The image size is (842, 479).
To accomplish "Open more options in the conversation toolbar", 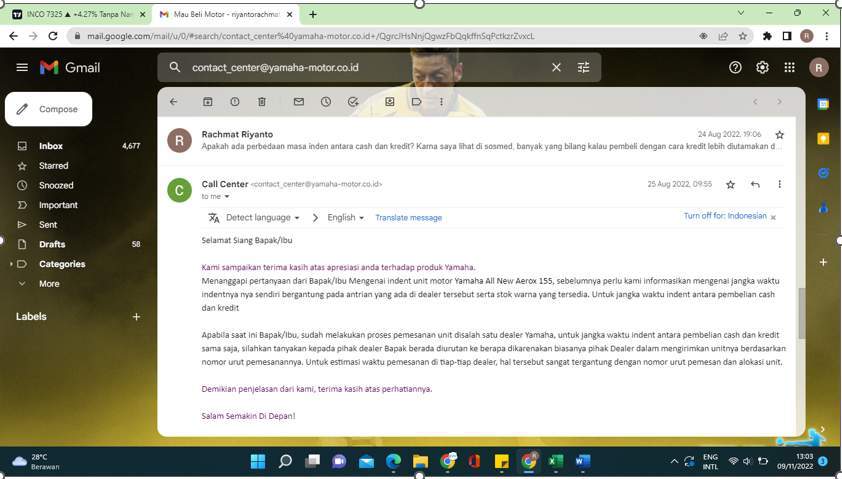I will coord(441,101).
